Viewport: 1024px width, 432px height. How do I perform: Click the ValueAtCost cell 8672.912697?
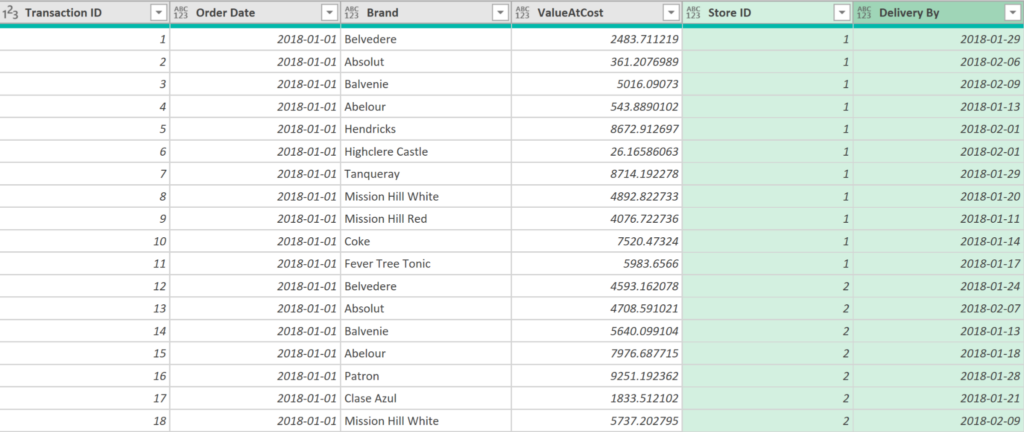pyautogui.click(x=597, y=129)
